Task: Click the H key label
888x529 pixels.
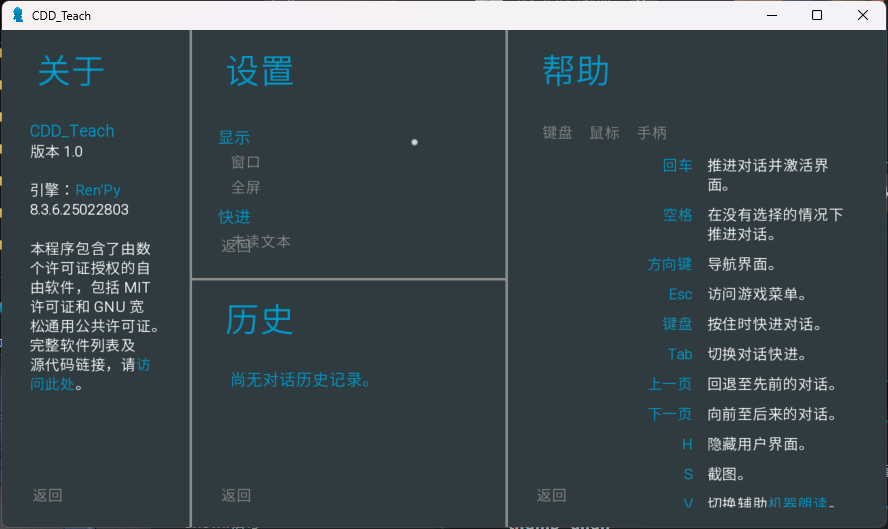Action: point(688,445)
